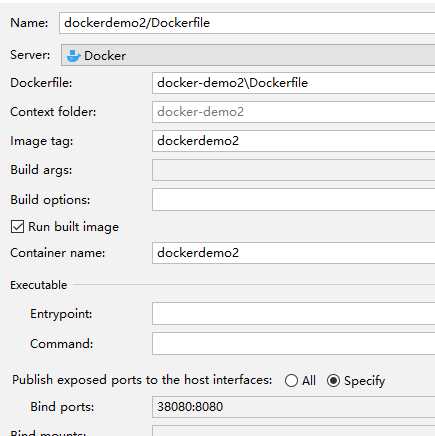Click the Publish exposed ports label text
This screenshot has width=435, height=436.
(x=142, y=380)
